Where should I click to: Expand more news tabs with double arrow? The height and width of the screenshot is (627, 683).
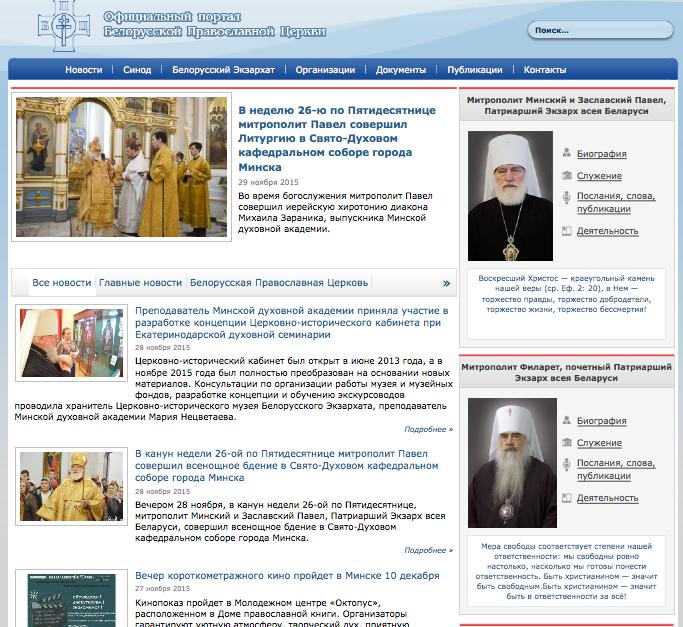click(446, 283)
